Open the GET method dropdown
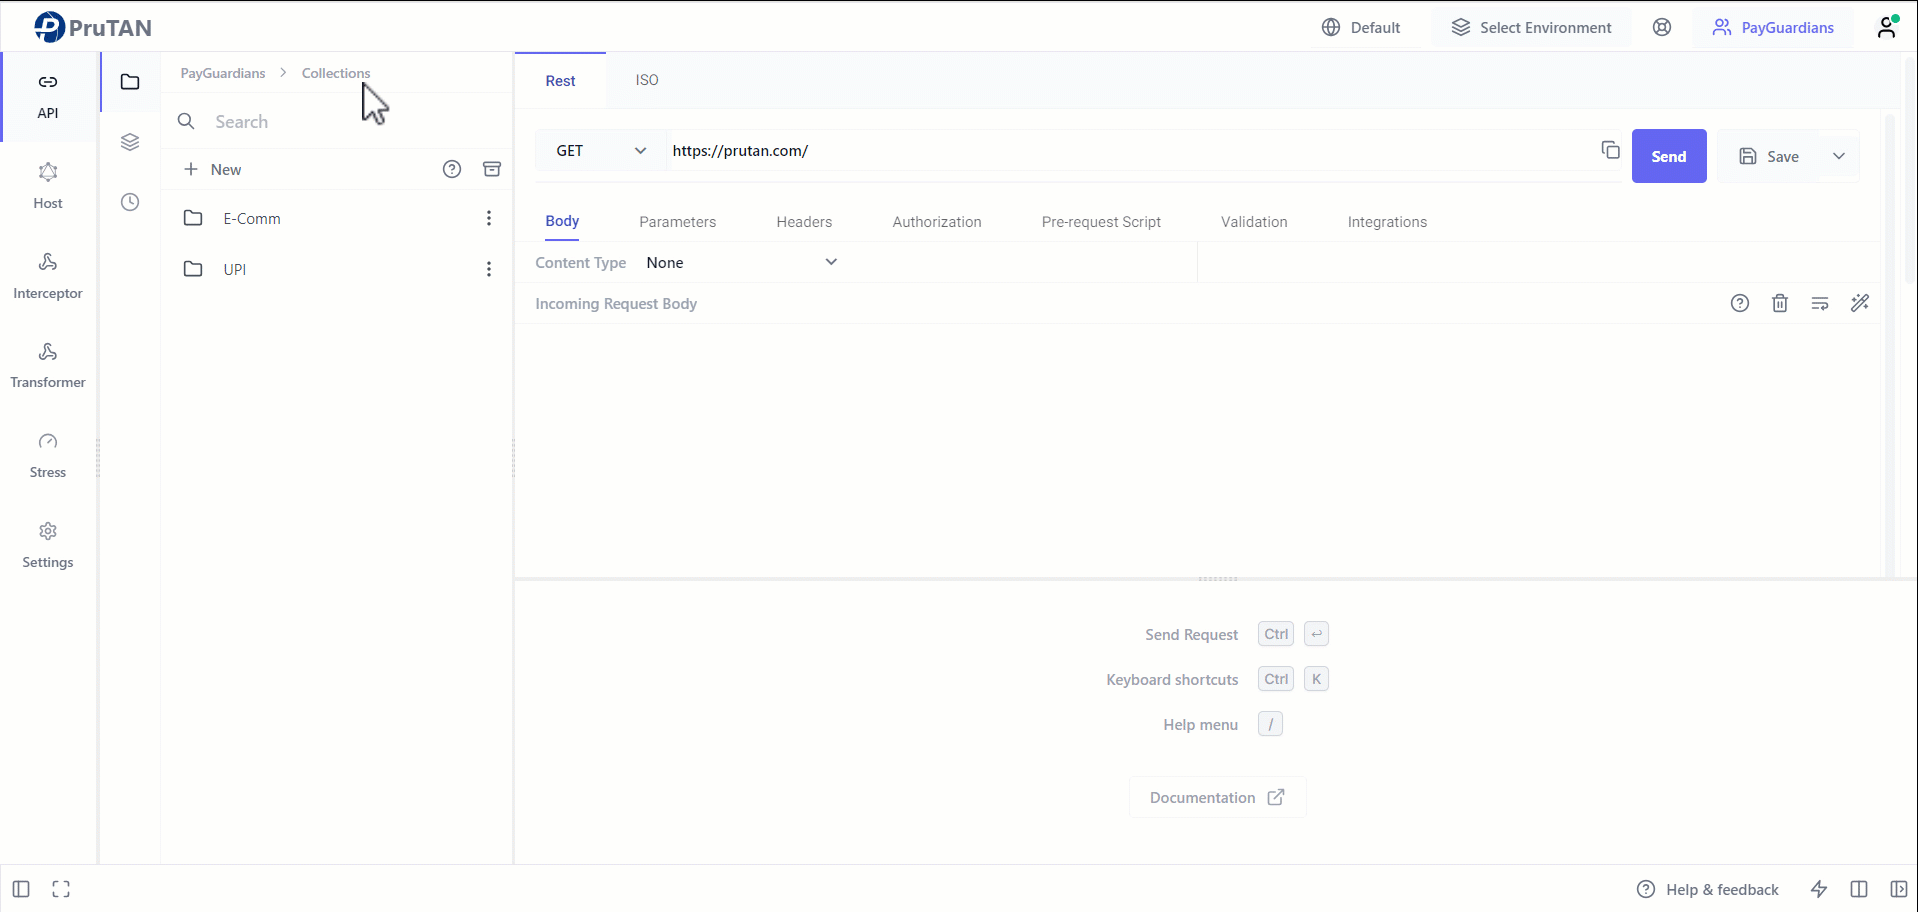 [x=600, y=151]
